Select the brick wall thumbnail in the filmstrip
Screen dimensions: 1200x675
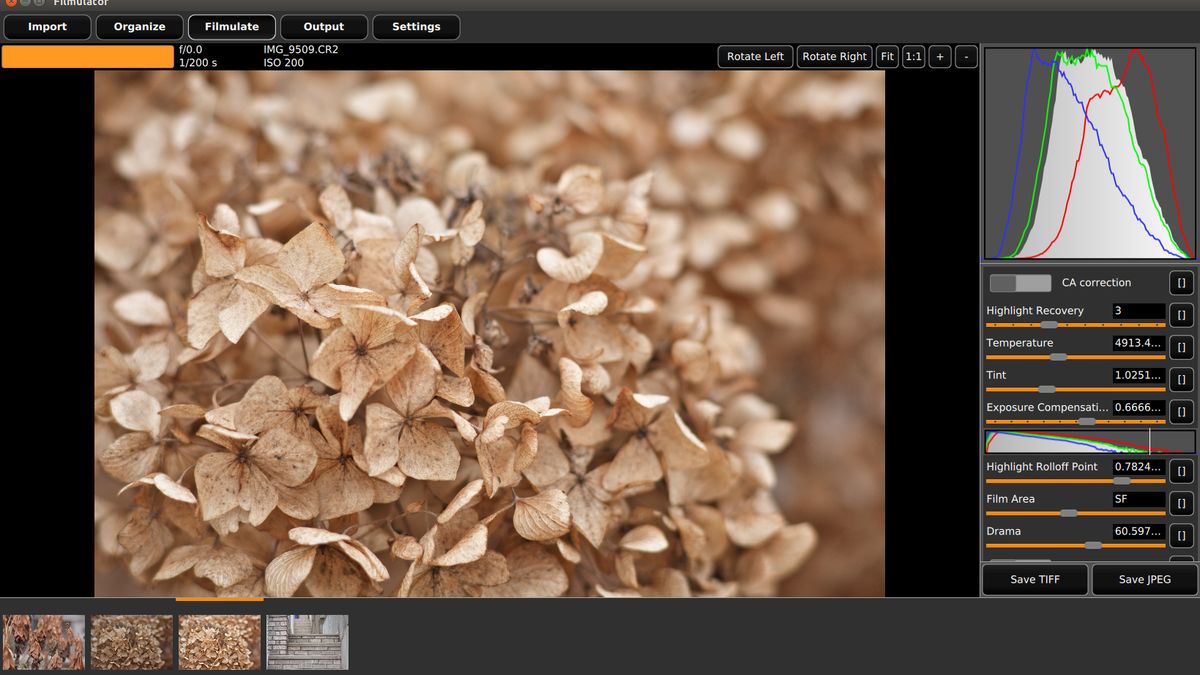pos(306,641)
